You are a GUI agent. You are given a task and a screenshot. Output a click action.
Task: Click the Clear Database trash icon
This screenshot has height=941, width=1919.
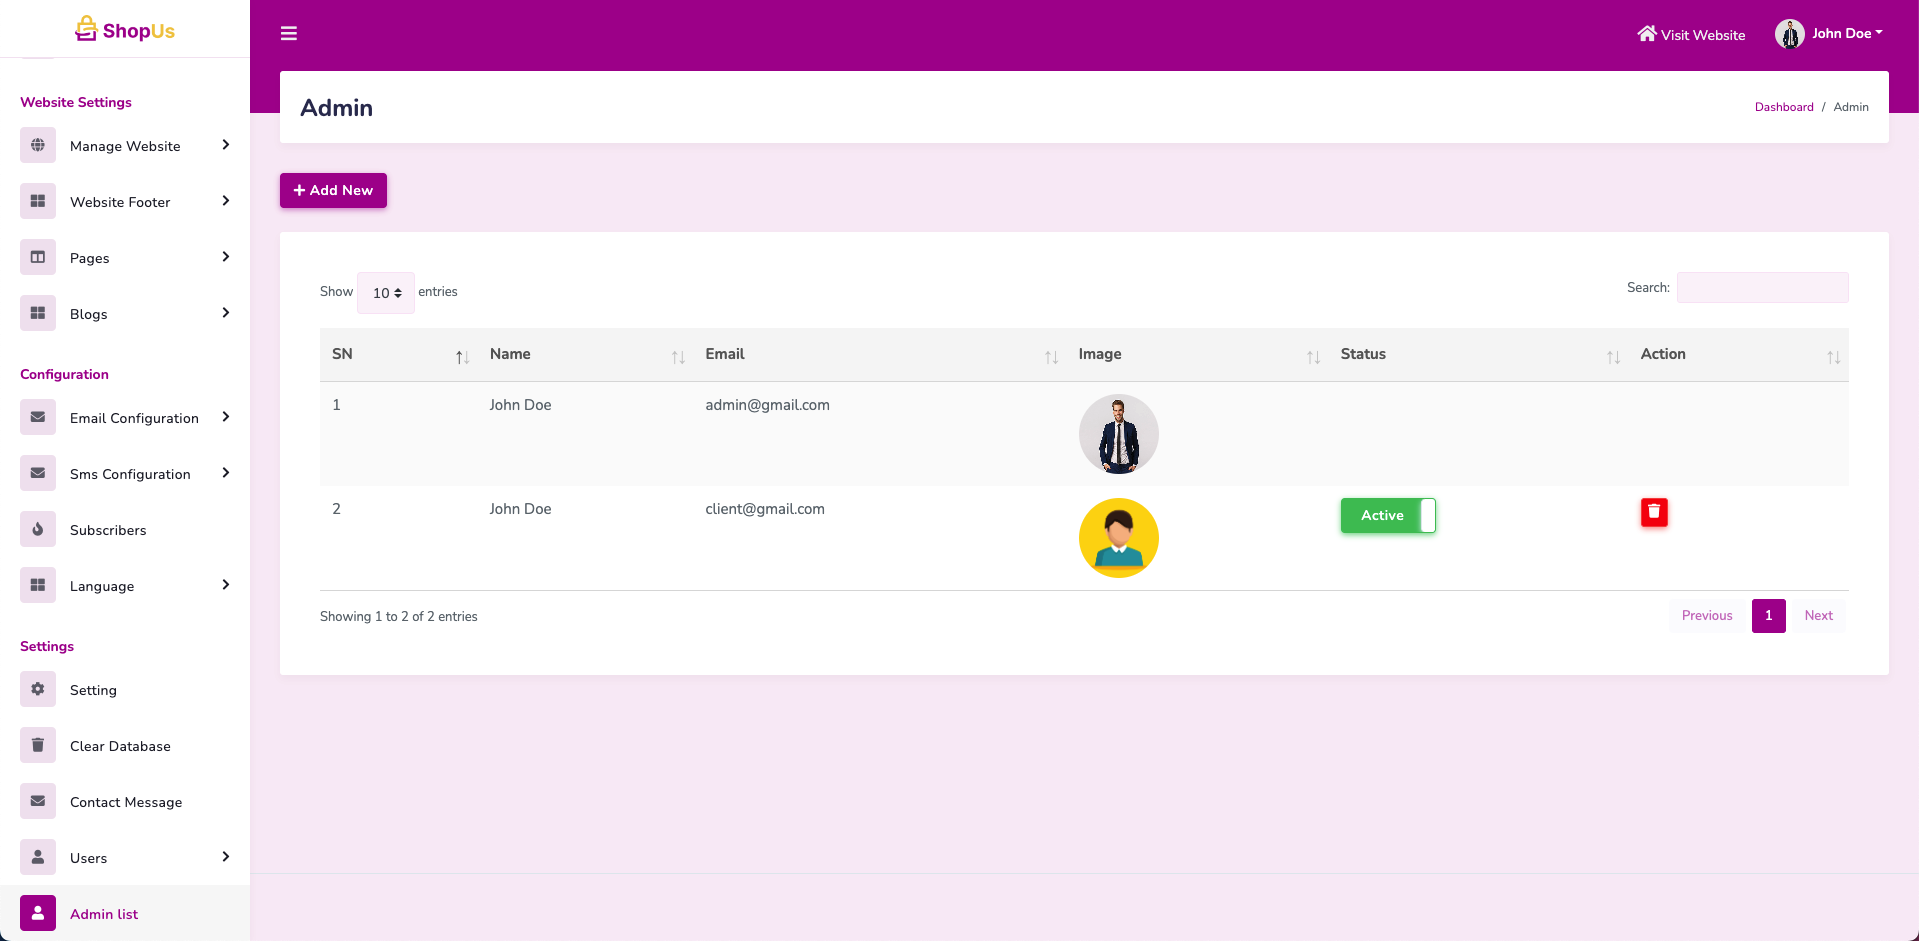pyautogui.click(x=38, y=745)
